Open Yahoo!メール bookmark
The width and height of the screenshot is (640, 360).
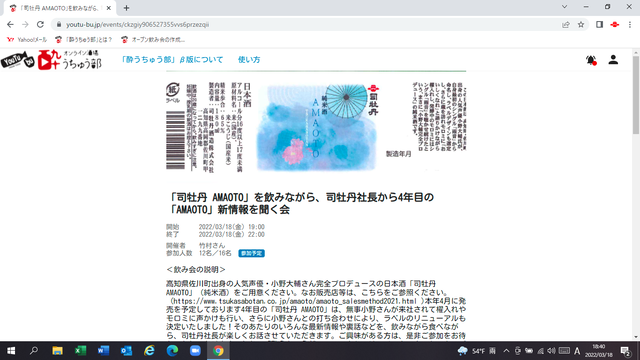click(x=27, y=40)
